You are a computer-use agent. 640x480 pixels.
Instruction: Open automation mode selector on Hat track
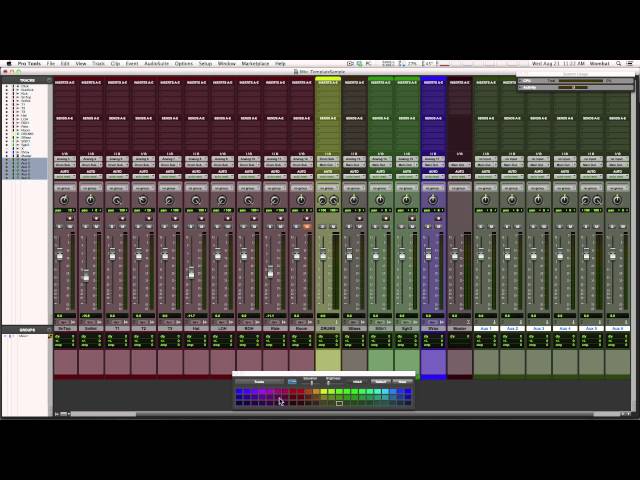(x=196, y=177)
